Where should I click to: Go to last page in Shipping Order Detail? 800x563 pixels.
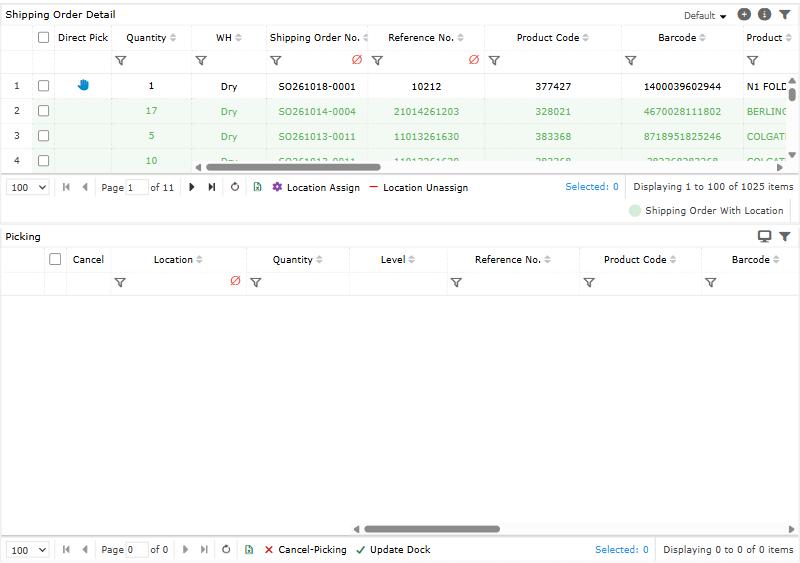212,187
